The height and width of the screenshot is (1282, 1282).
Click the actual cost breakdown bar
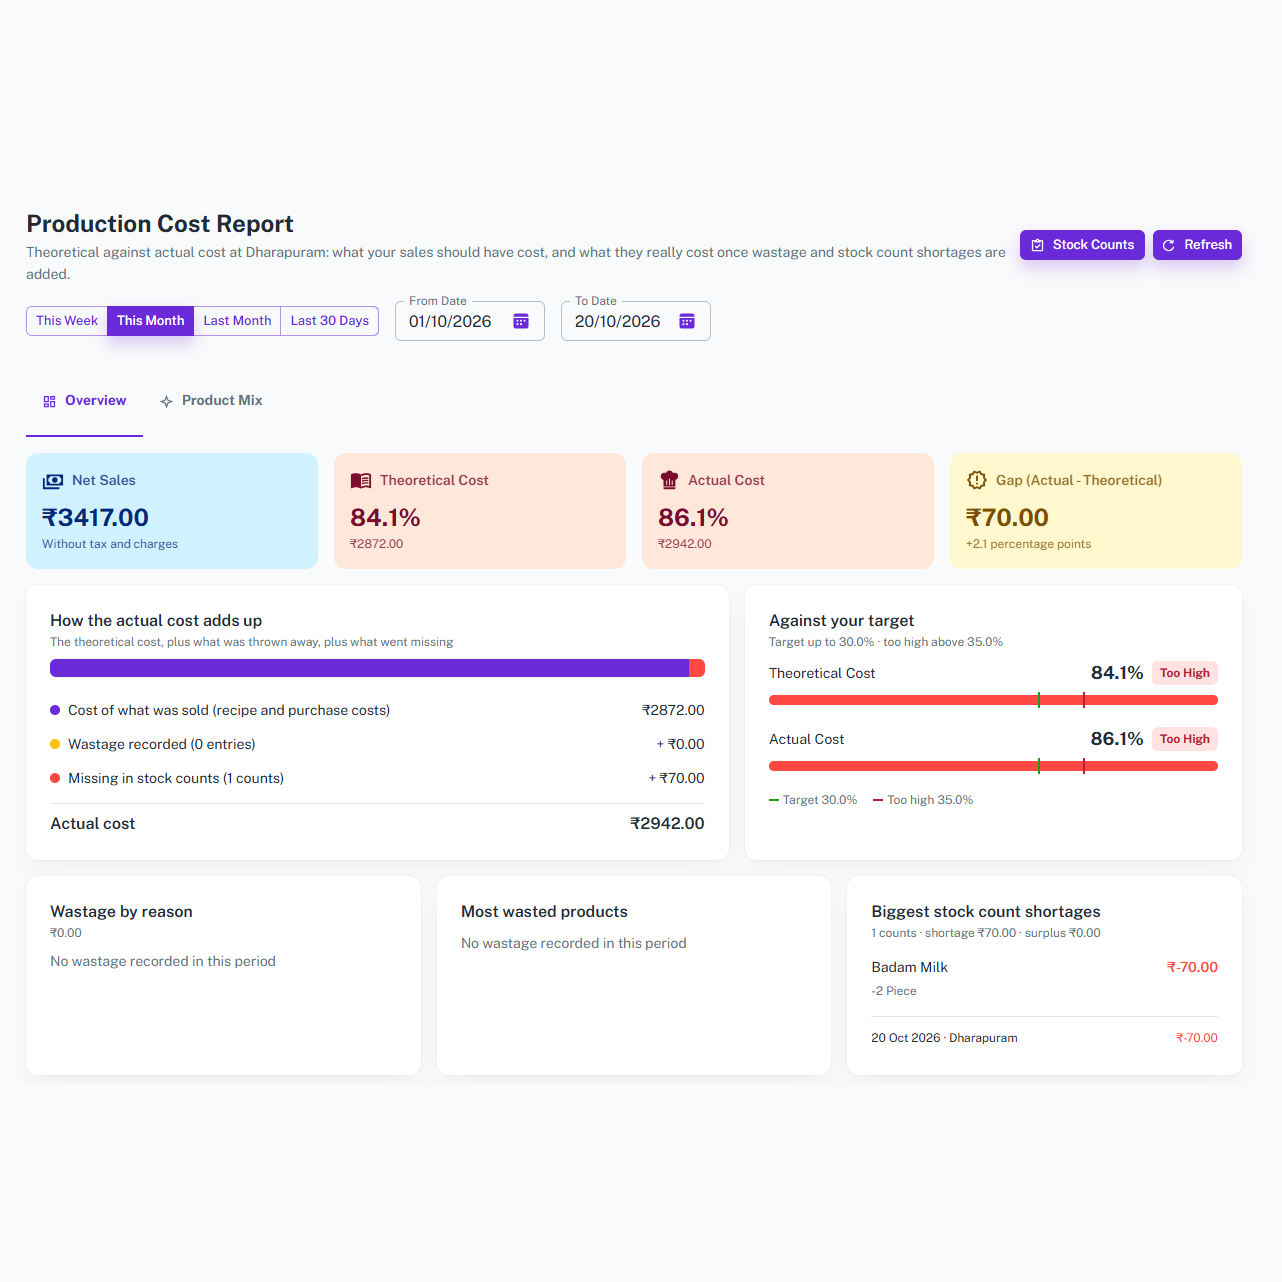click(377, 668)
